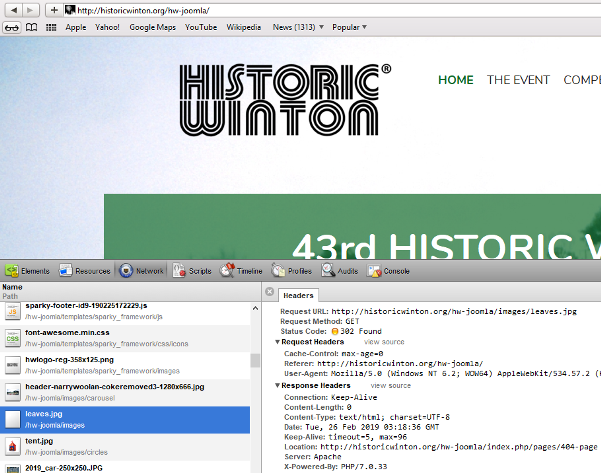
Task: Go forward with the browser forward arrow
Action: (30, 10)
